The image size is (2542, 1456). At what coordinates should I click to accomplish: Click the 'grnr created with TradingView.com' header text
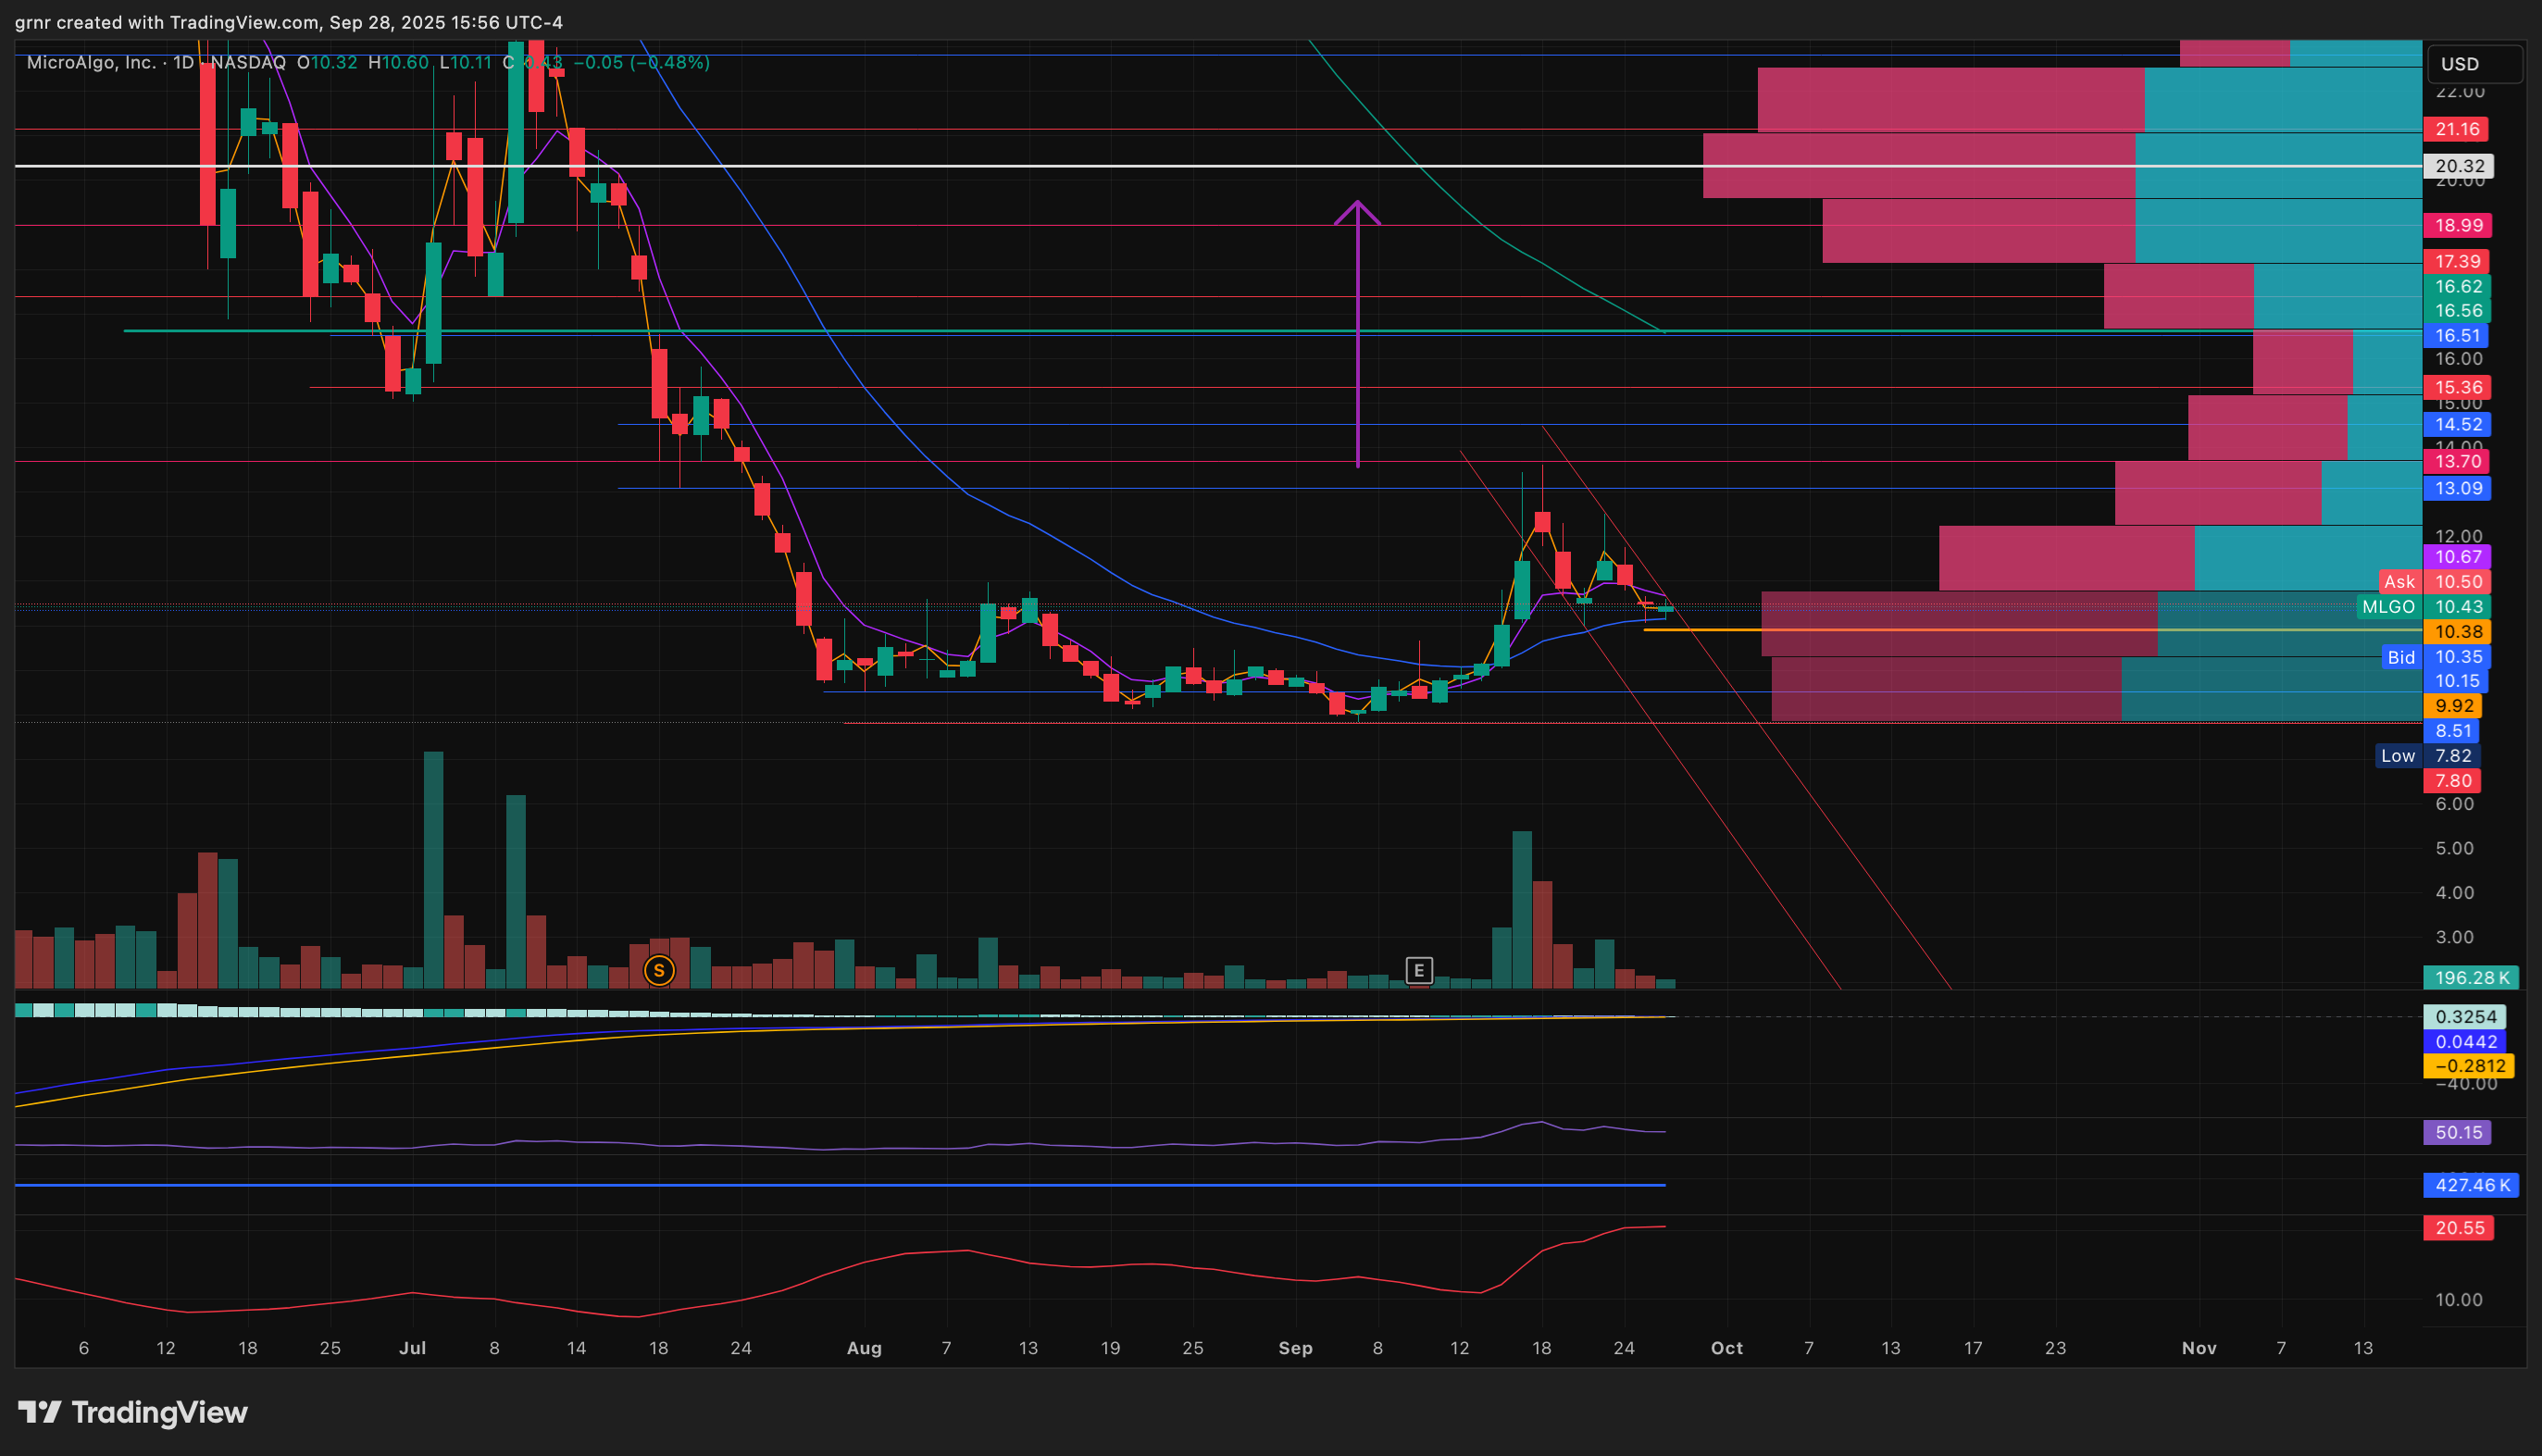pyautogui.click(x=168, y=22)
